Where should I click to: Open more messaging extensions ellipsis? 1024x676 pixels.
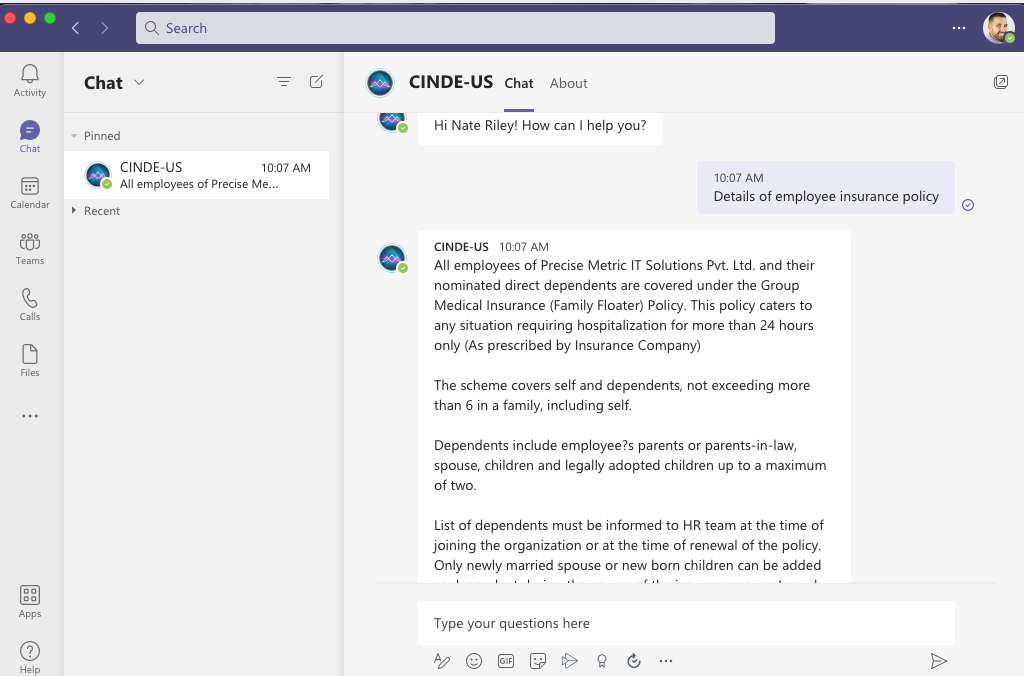665,661
